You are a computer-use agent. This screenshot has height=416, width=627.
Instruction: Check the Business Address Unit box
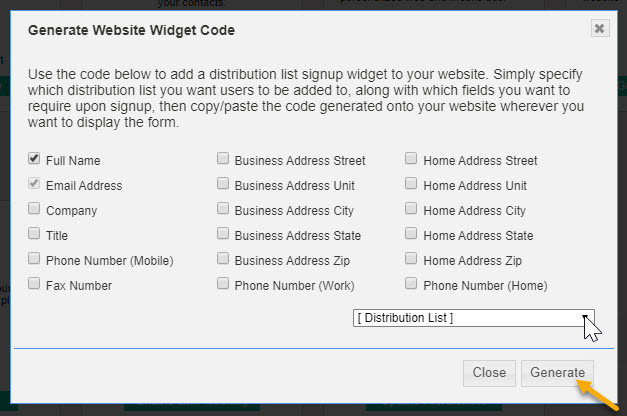tap(223, 184)
